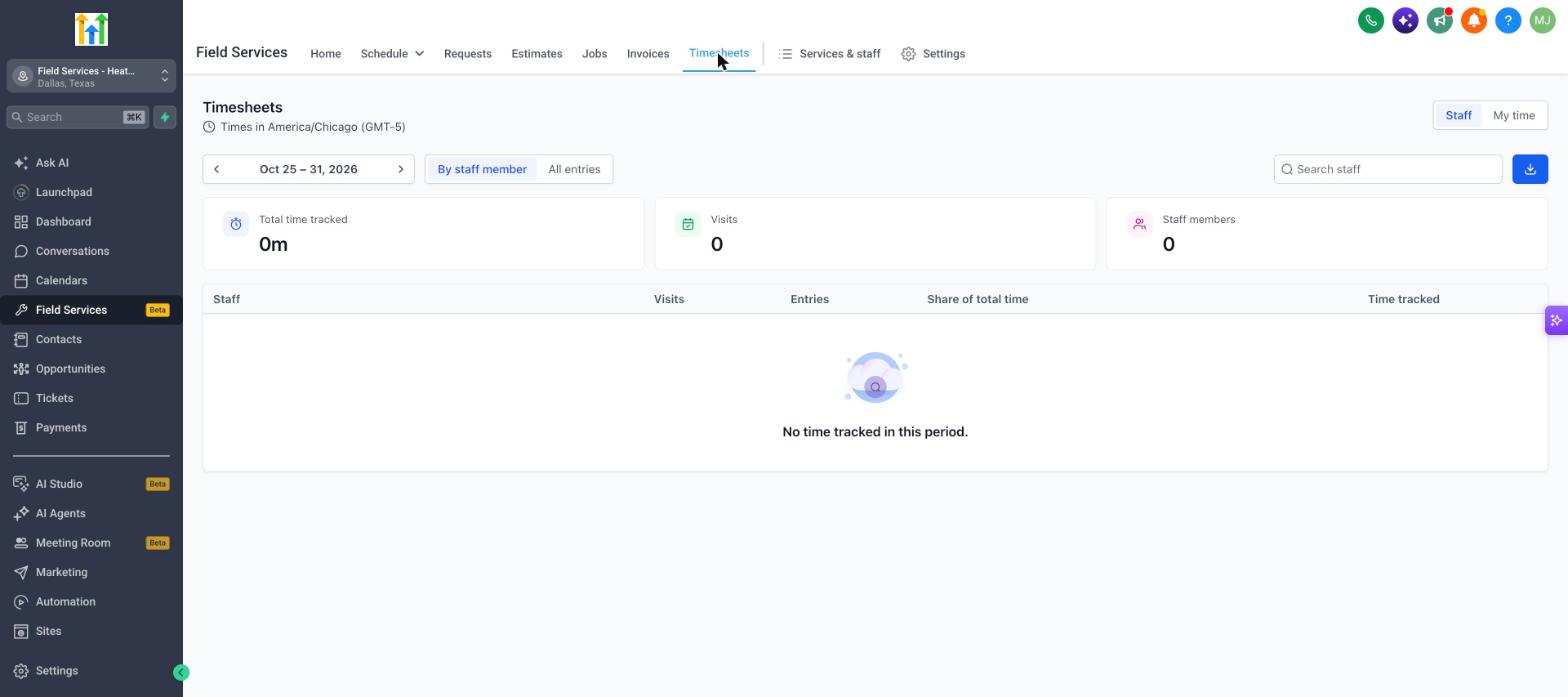
Task: Click the Search staff field
Action: tap(1388, 169)
